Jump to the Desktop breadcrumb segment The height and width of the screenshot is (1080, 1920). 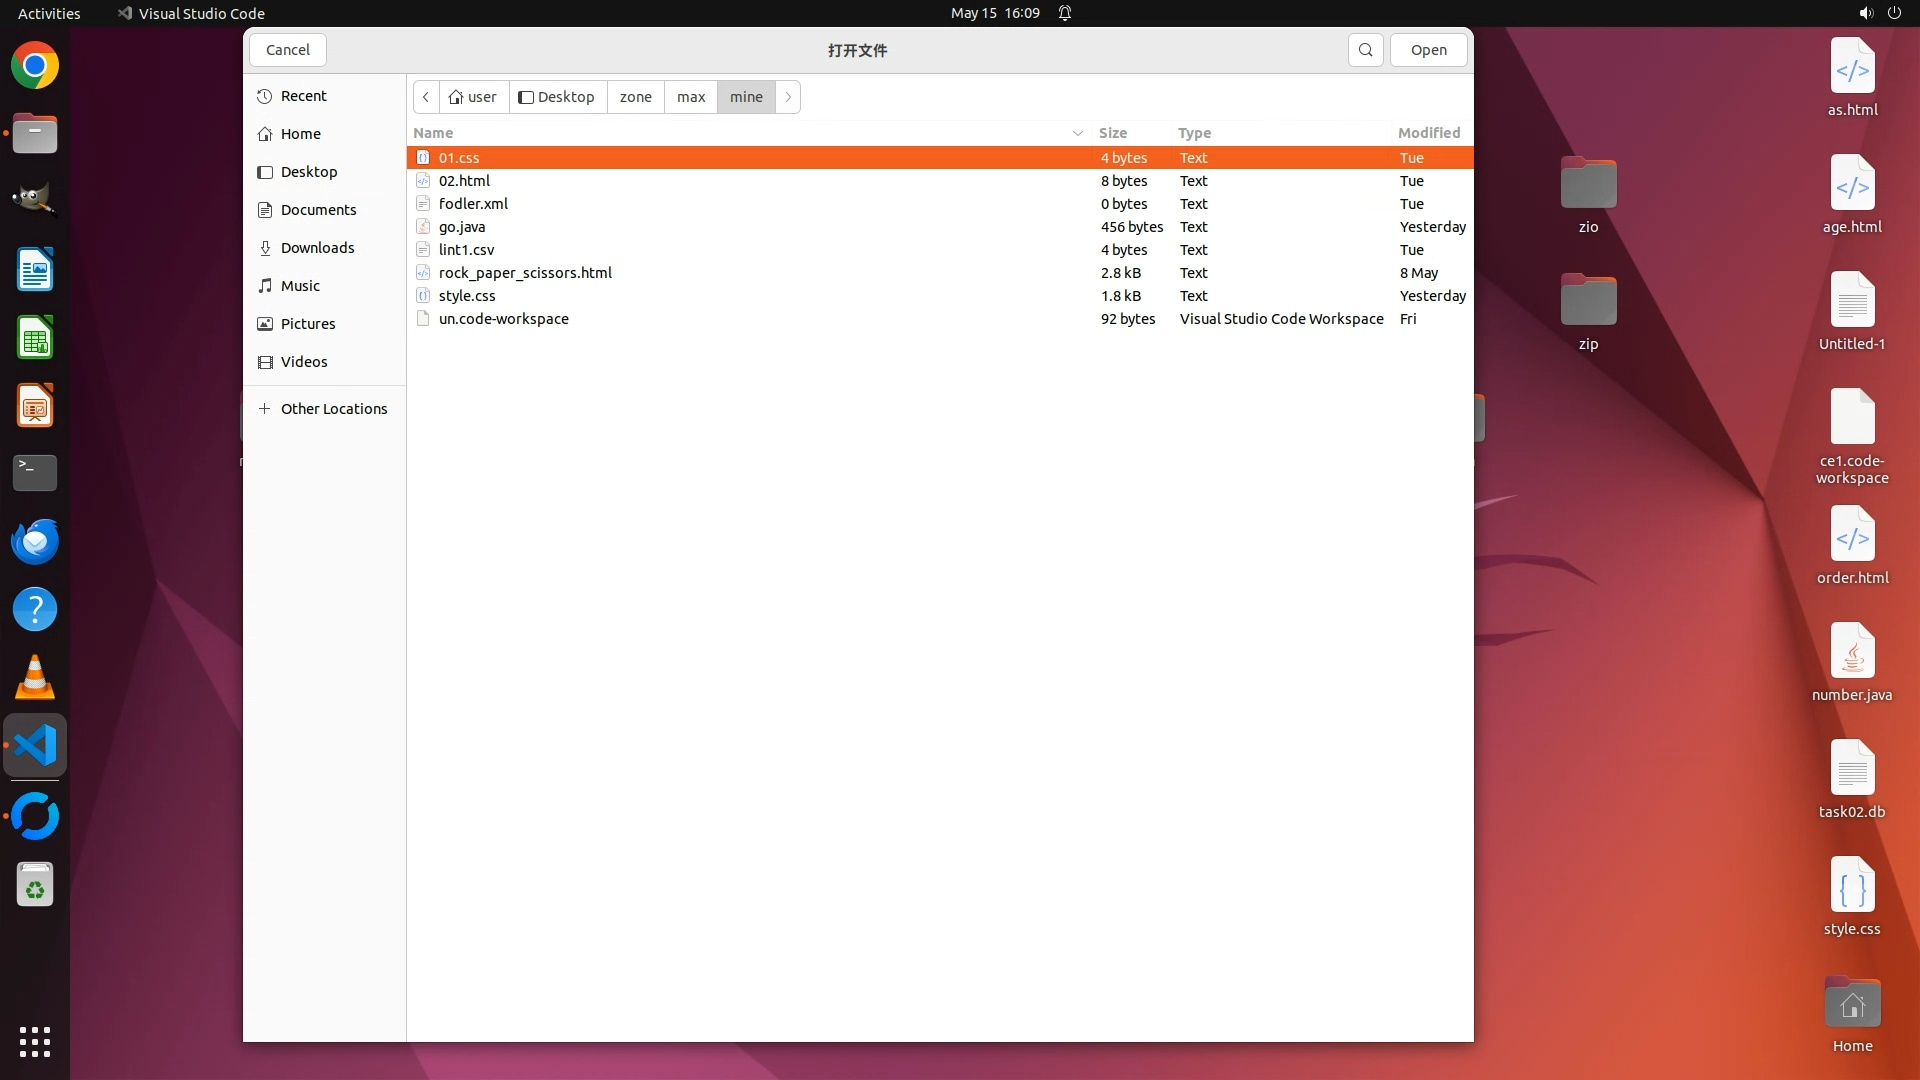(x=557, y=97)
